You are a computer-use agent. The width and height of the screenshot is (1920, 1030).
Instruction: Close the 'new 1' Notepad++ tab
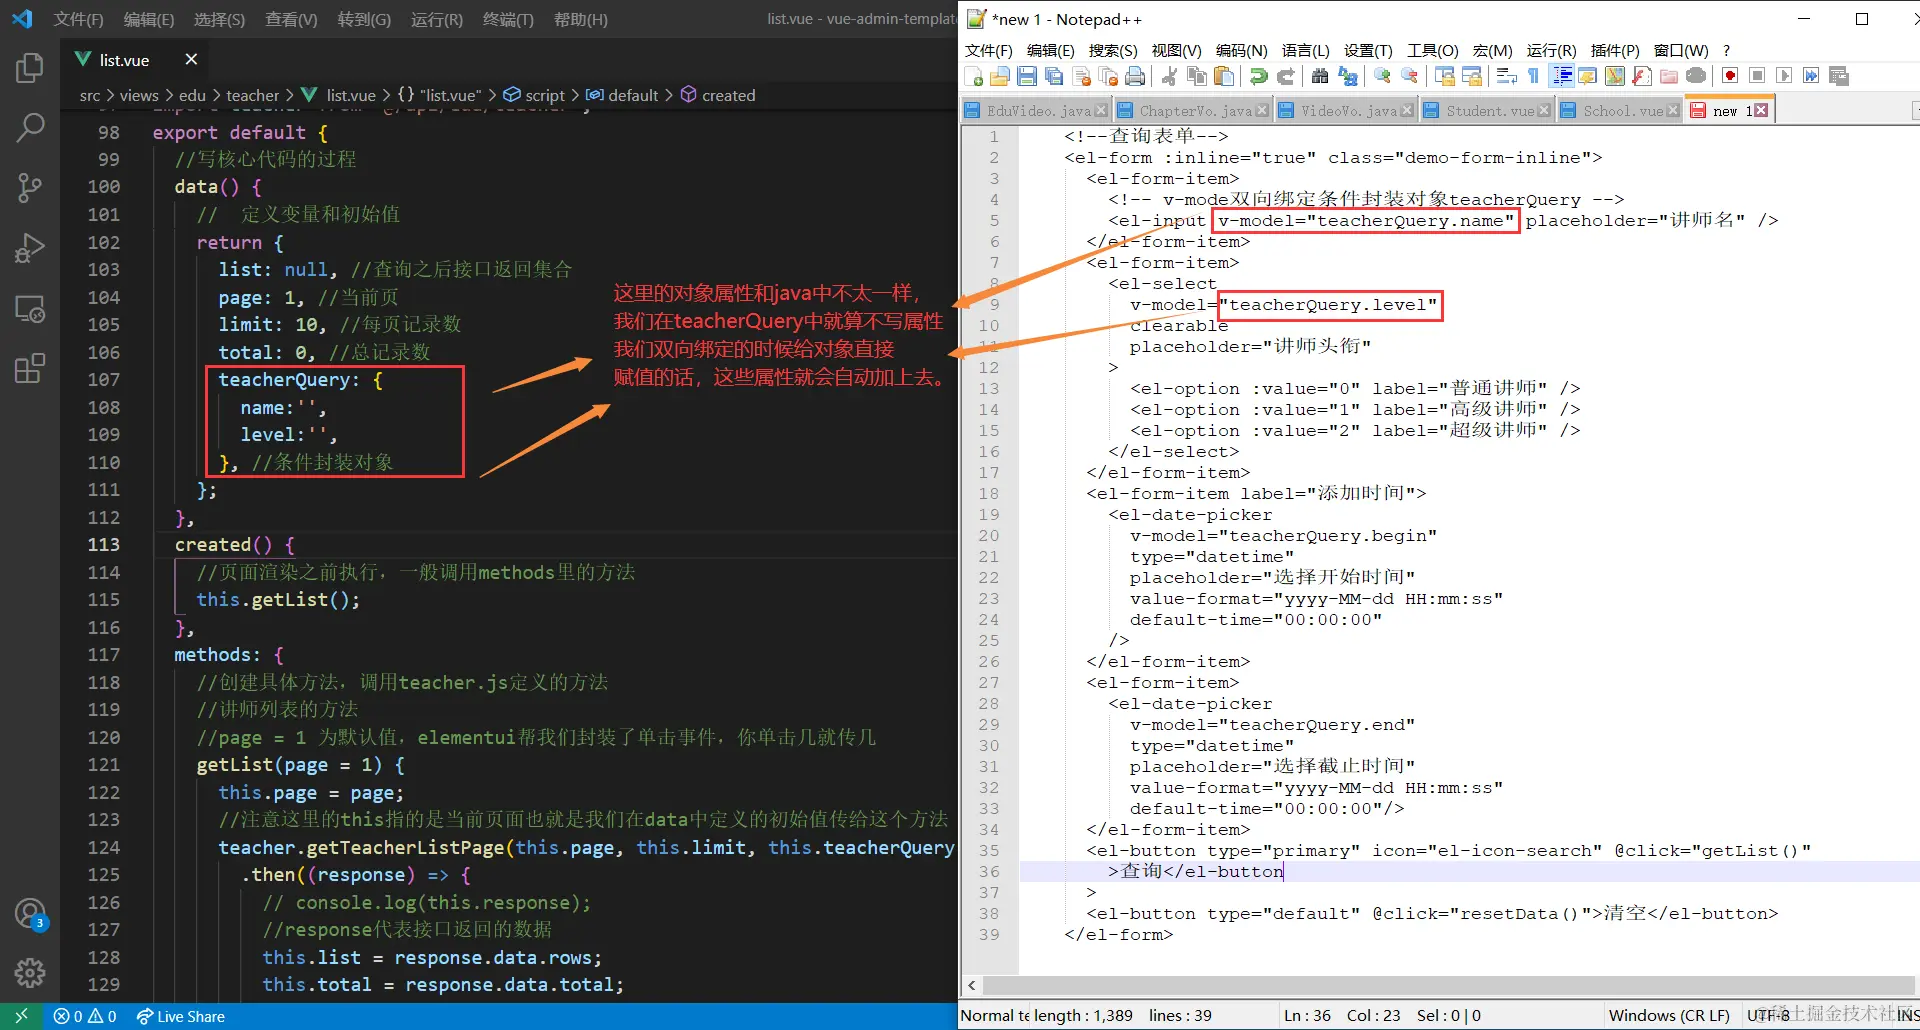tap(1761, 110)
